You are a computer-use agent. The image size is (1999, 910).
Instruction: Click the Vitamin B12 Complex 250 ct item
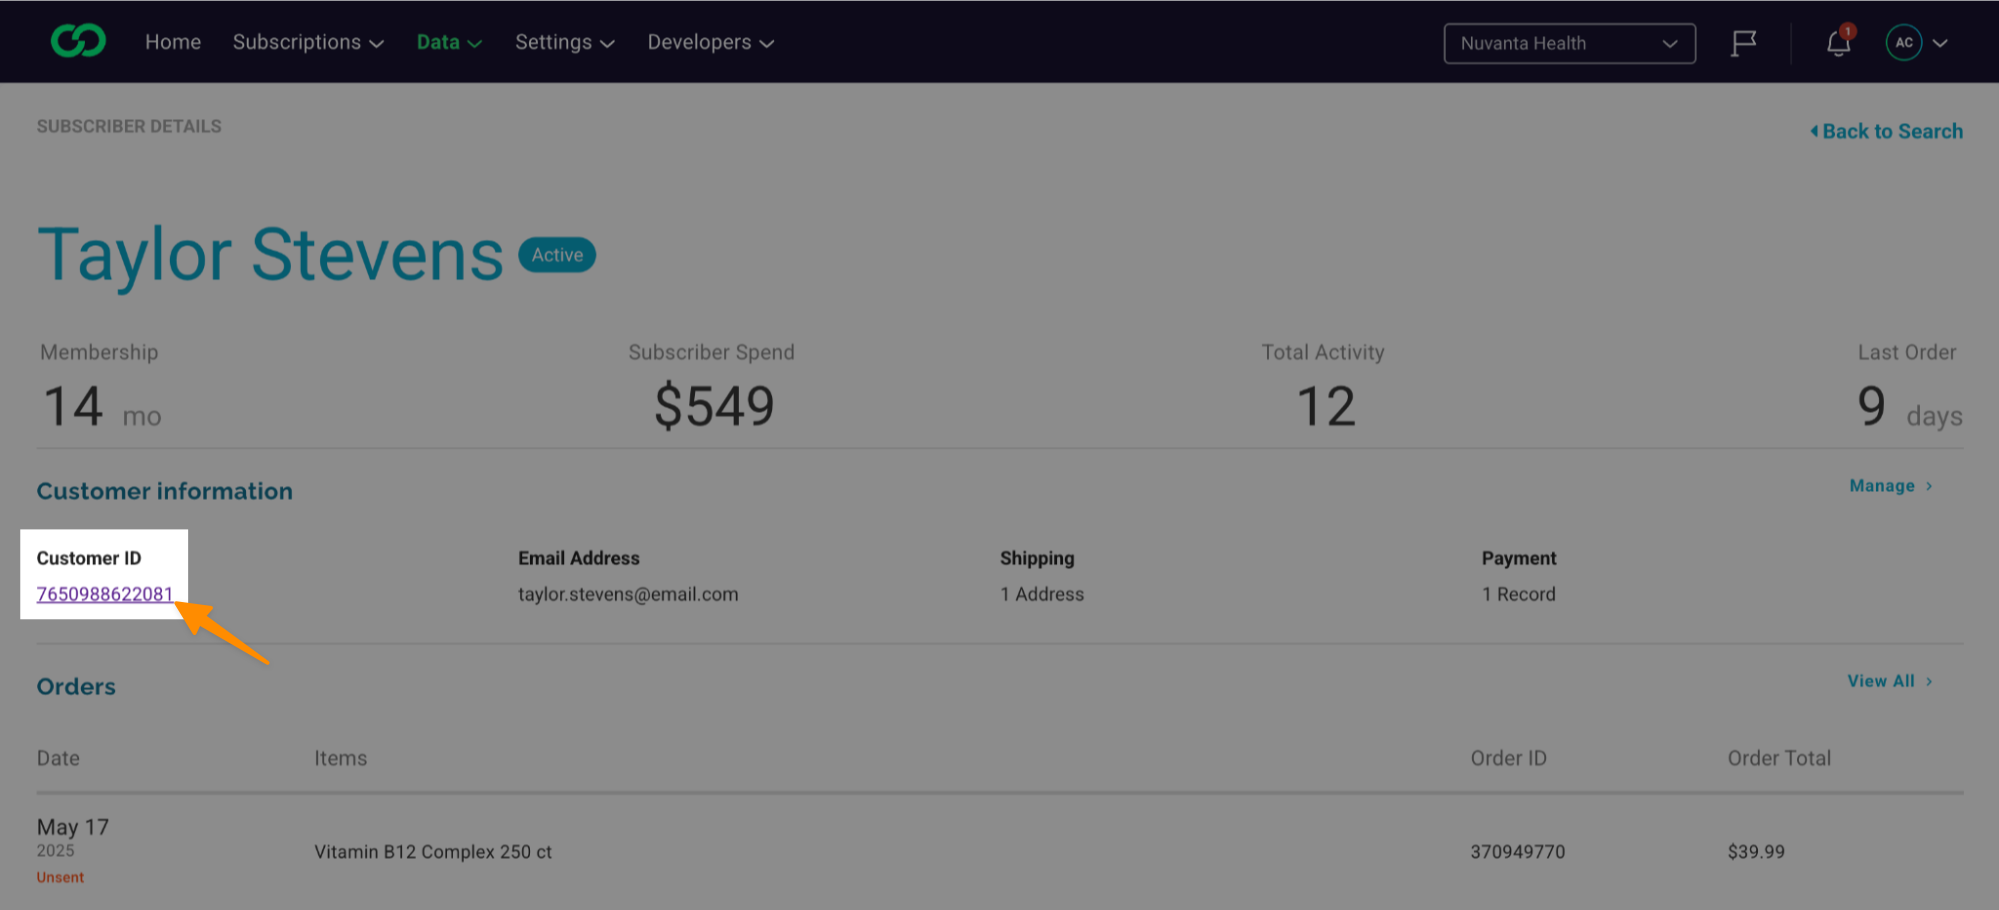[433, 852]
